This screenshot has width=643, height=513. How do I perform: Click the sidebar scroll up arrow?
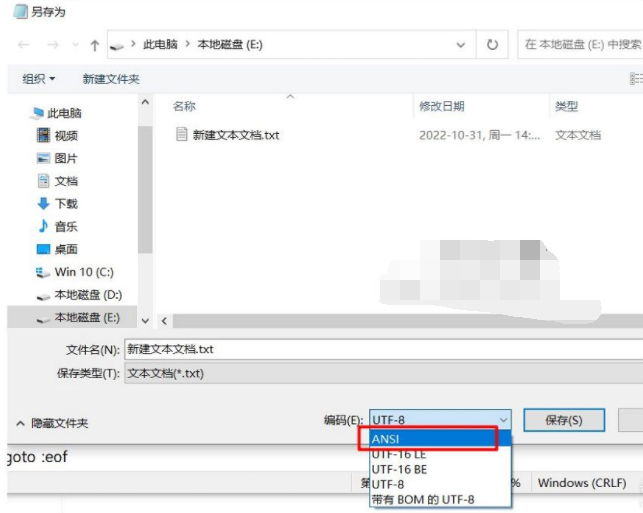click(145, 102)
